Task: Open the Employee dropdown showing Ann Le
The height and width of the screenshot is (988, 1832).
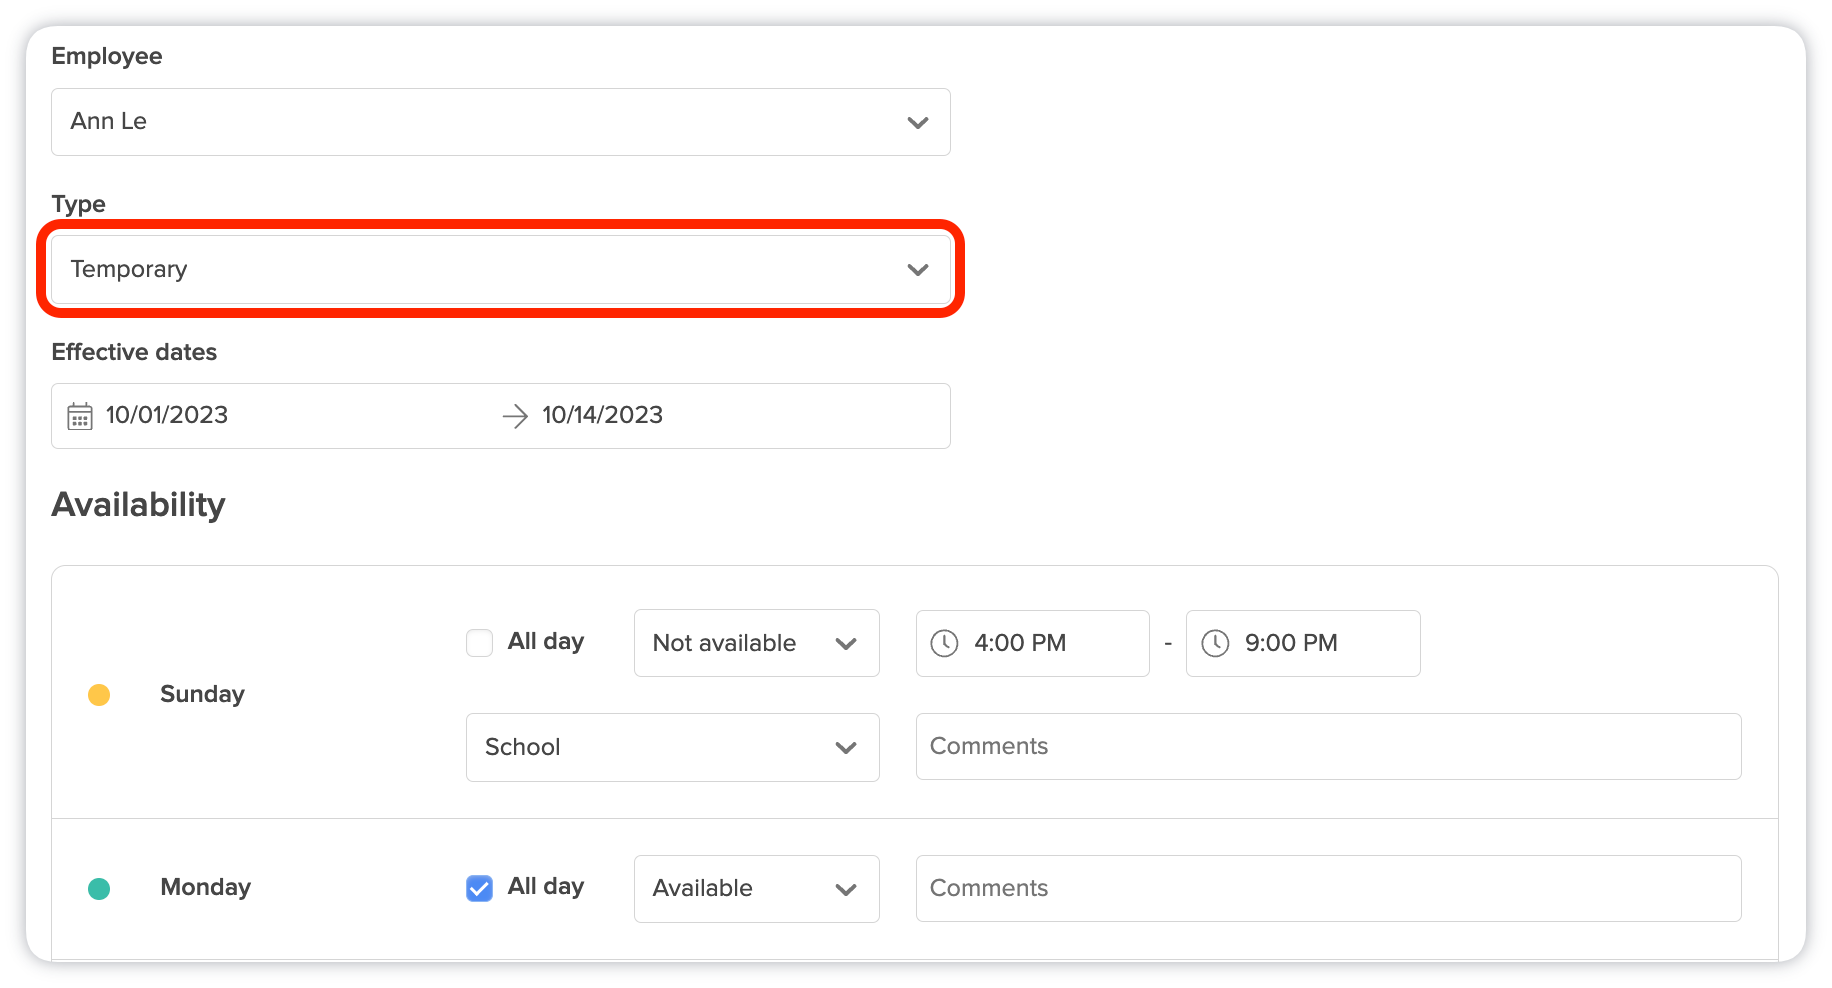Action: point(500,122)
